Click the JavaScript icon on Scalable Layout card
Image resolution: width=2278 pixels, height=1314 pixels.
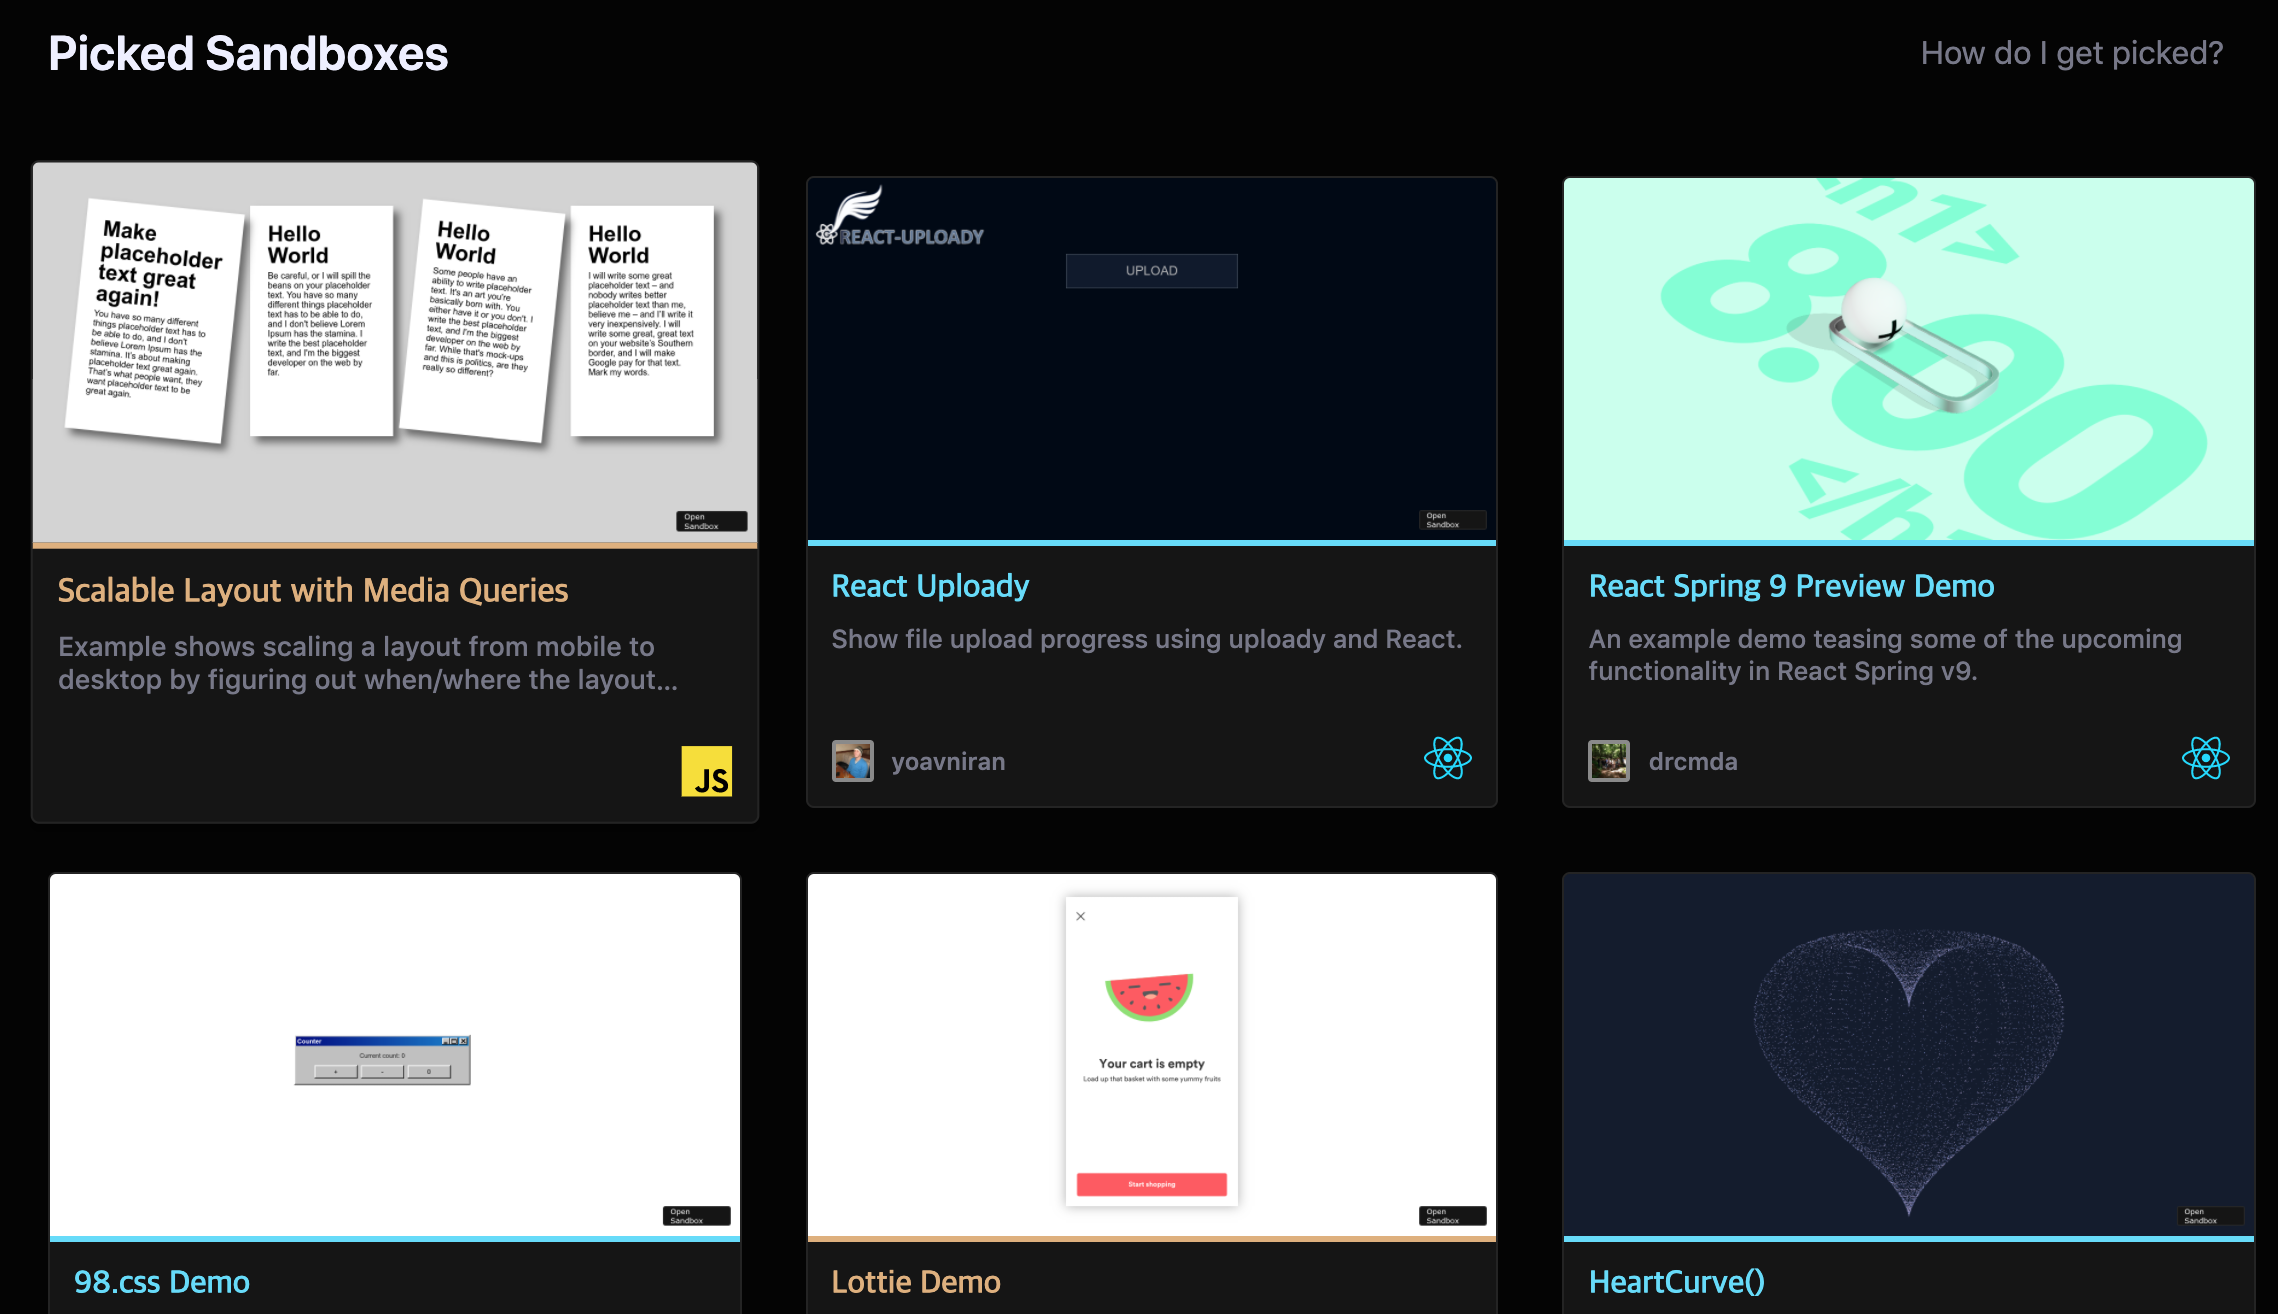(x=706, y=771)
